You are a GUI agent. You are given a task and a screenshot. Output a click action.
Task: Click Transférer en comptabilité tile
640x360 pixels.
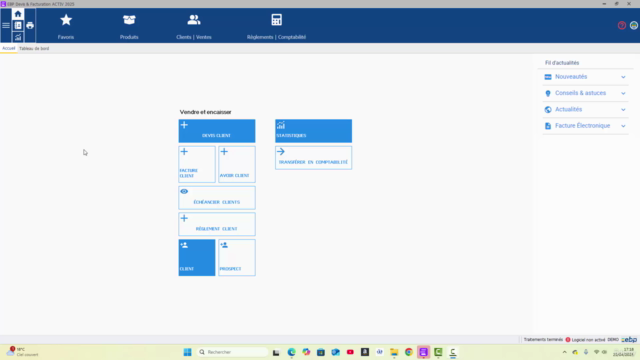(313, 158)
